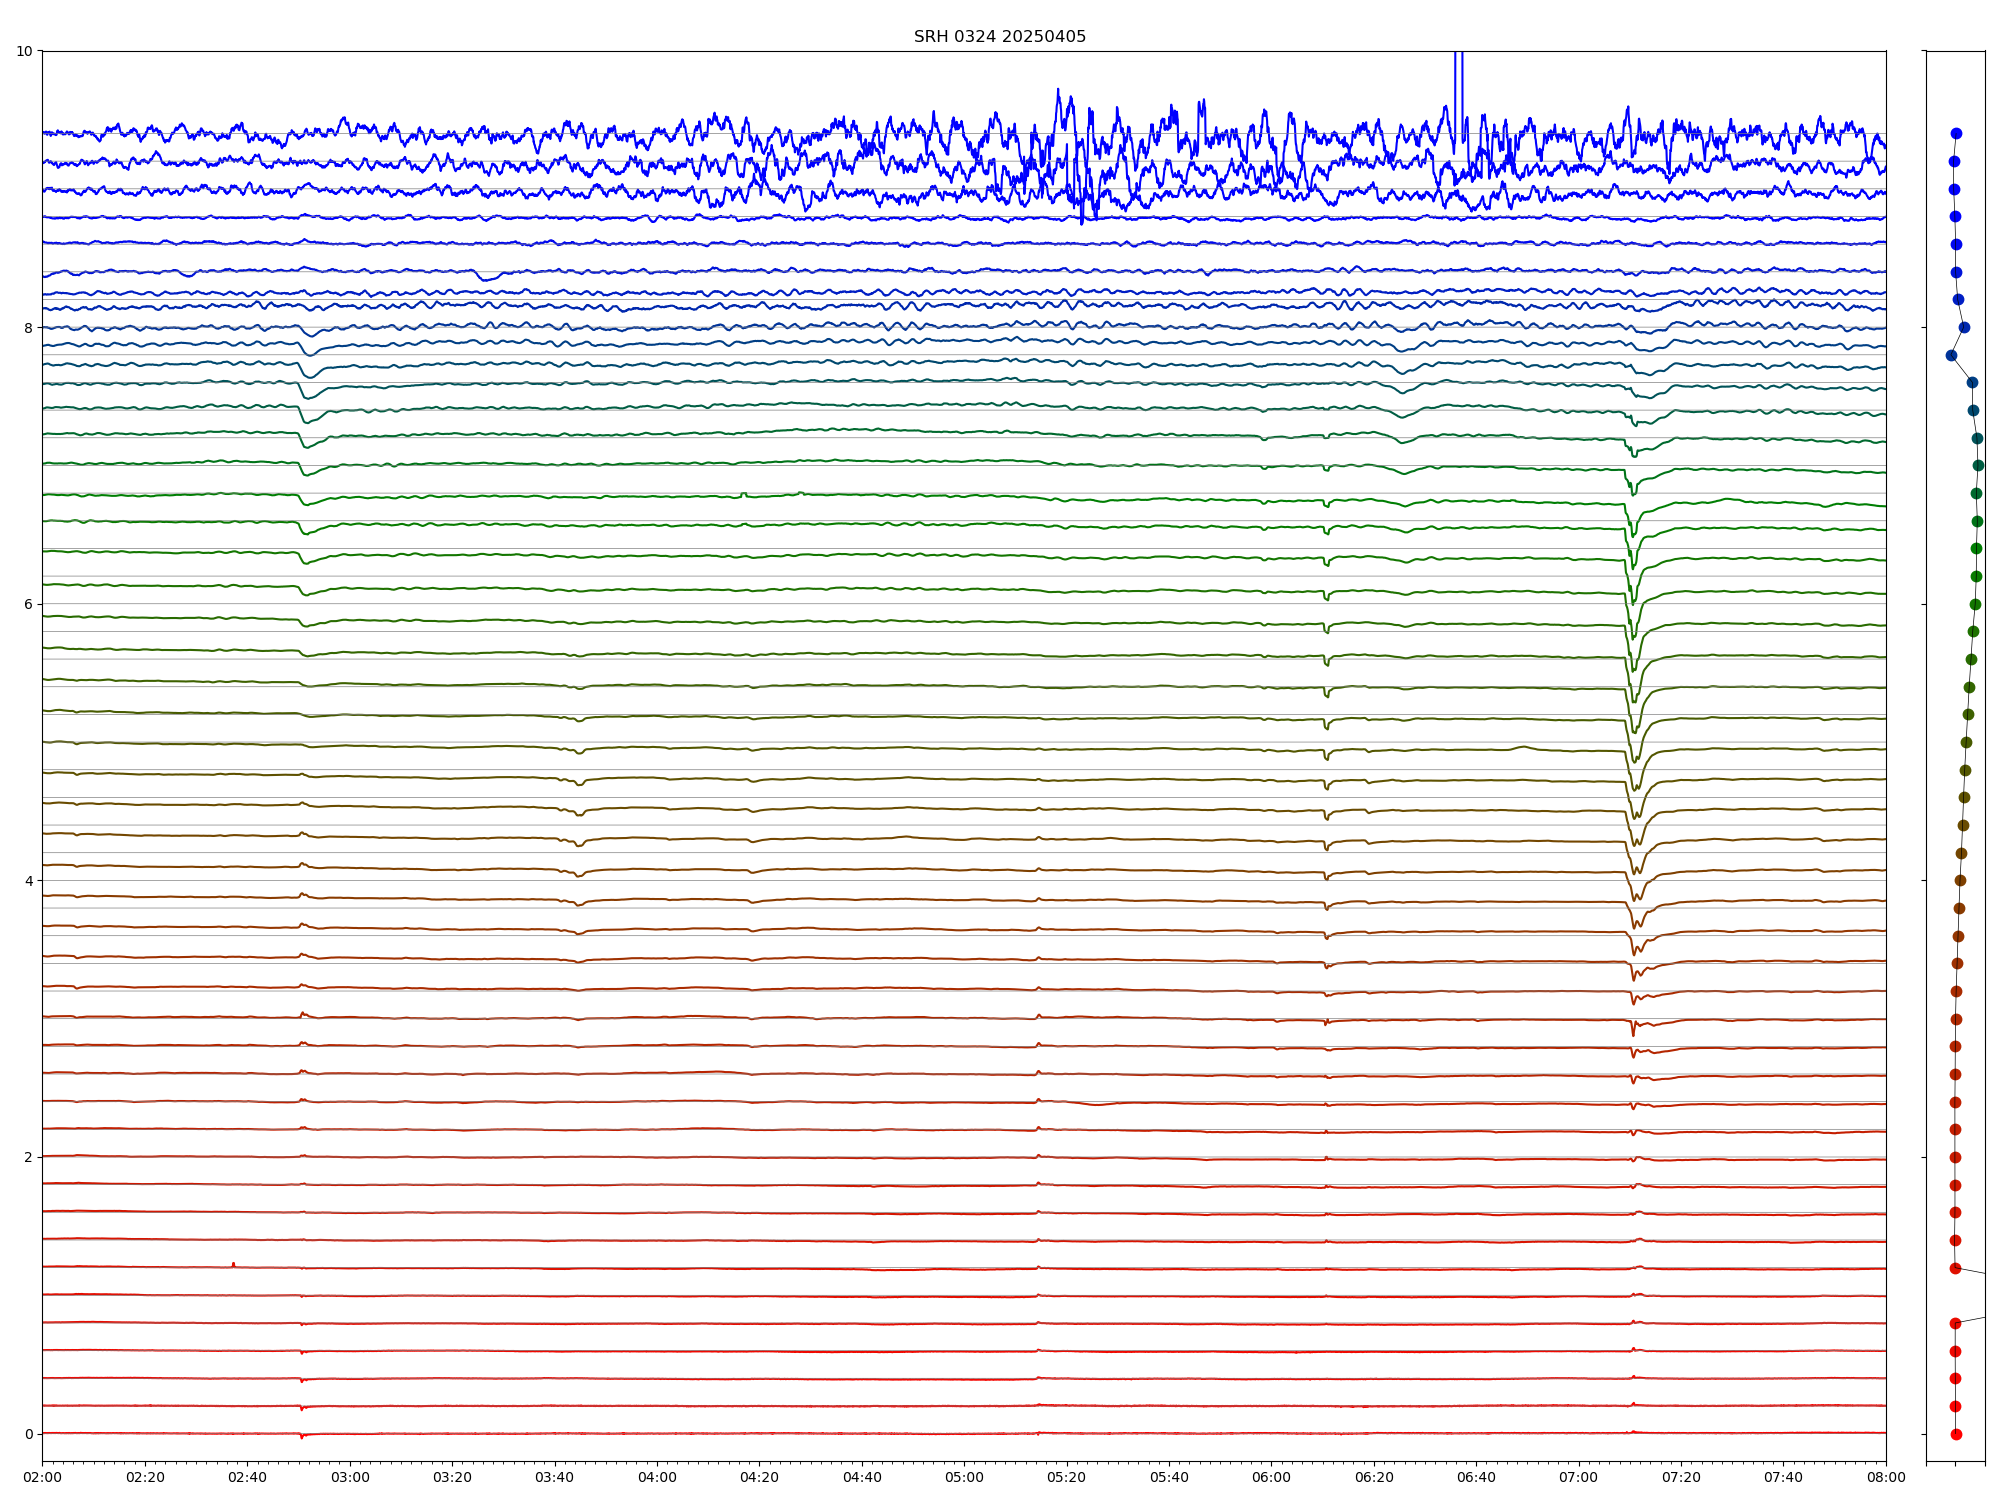The image size is (2000, 1500).
Task: Select the blue dot offset left near 7.8
Action: (x=1951, y=355)
